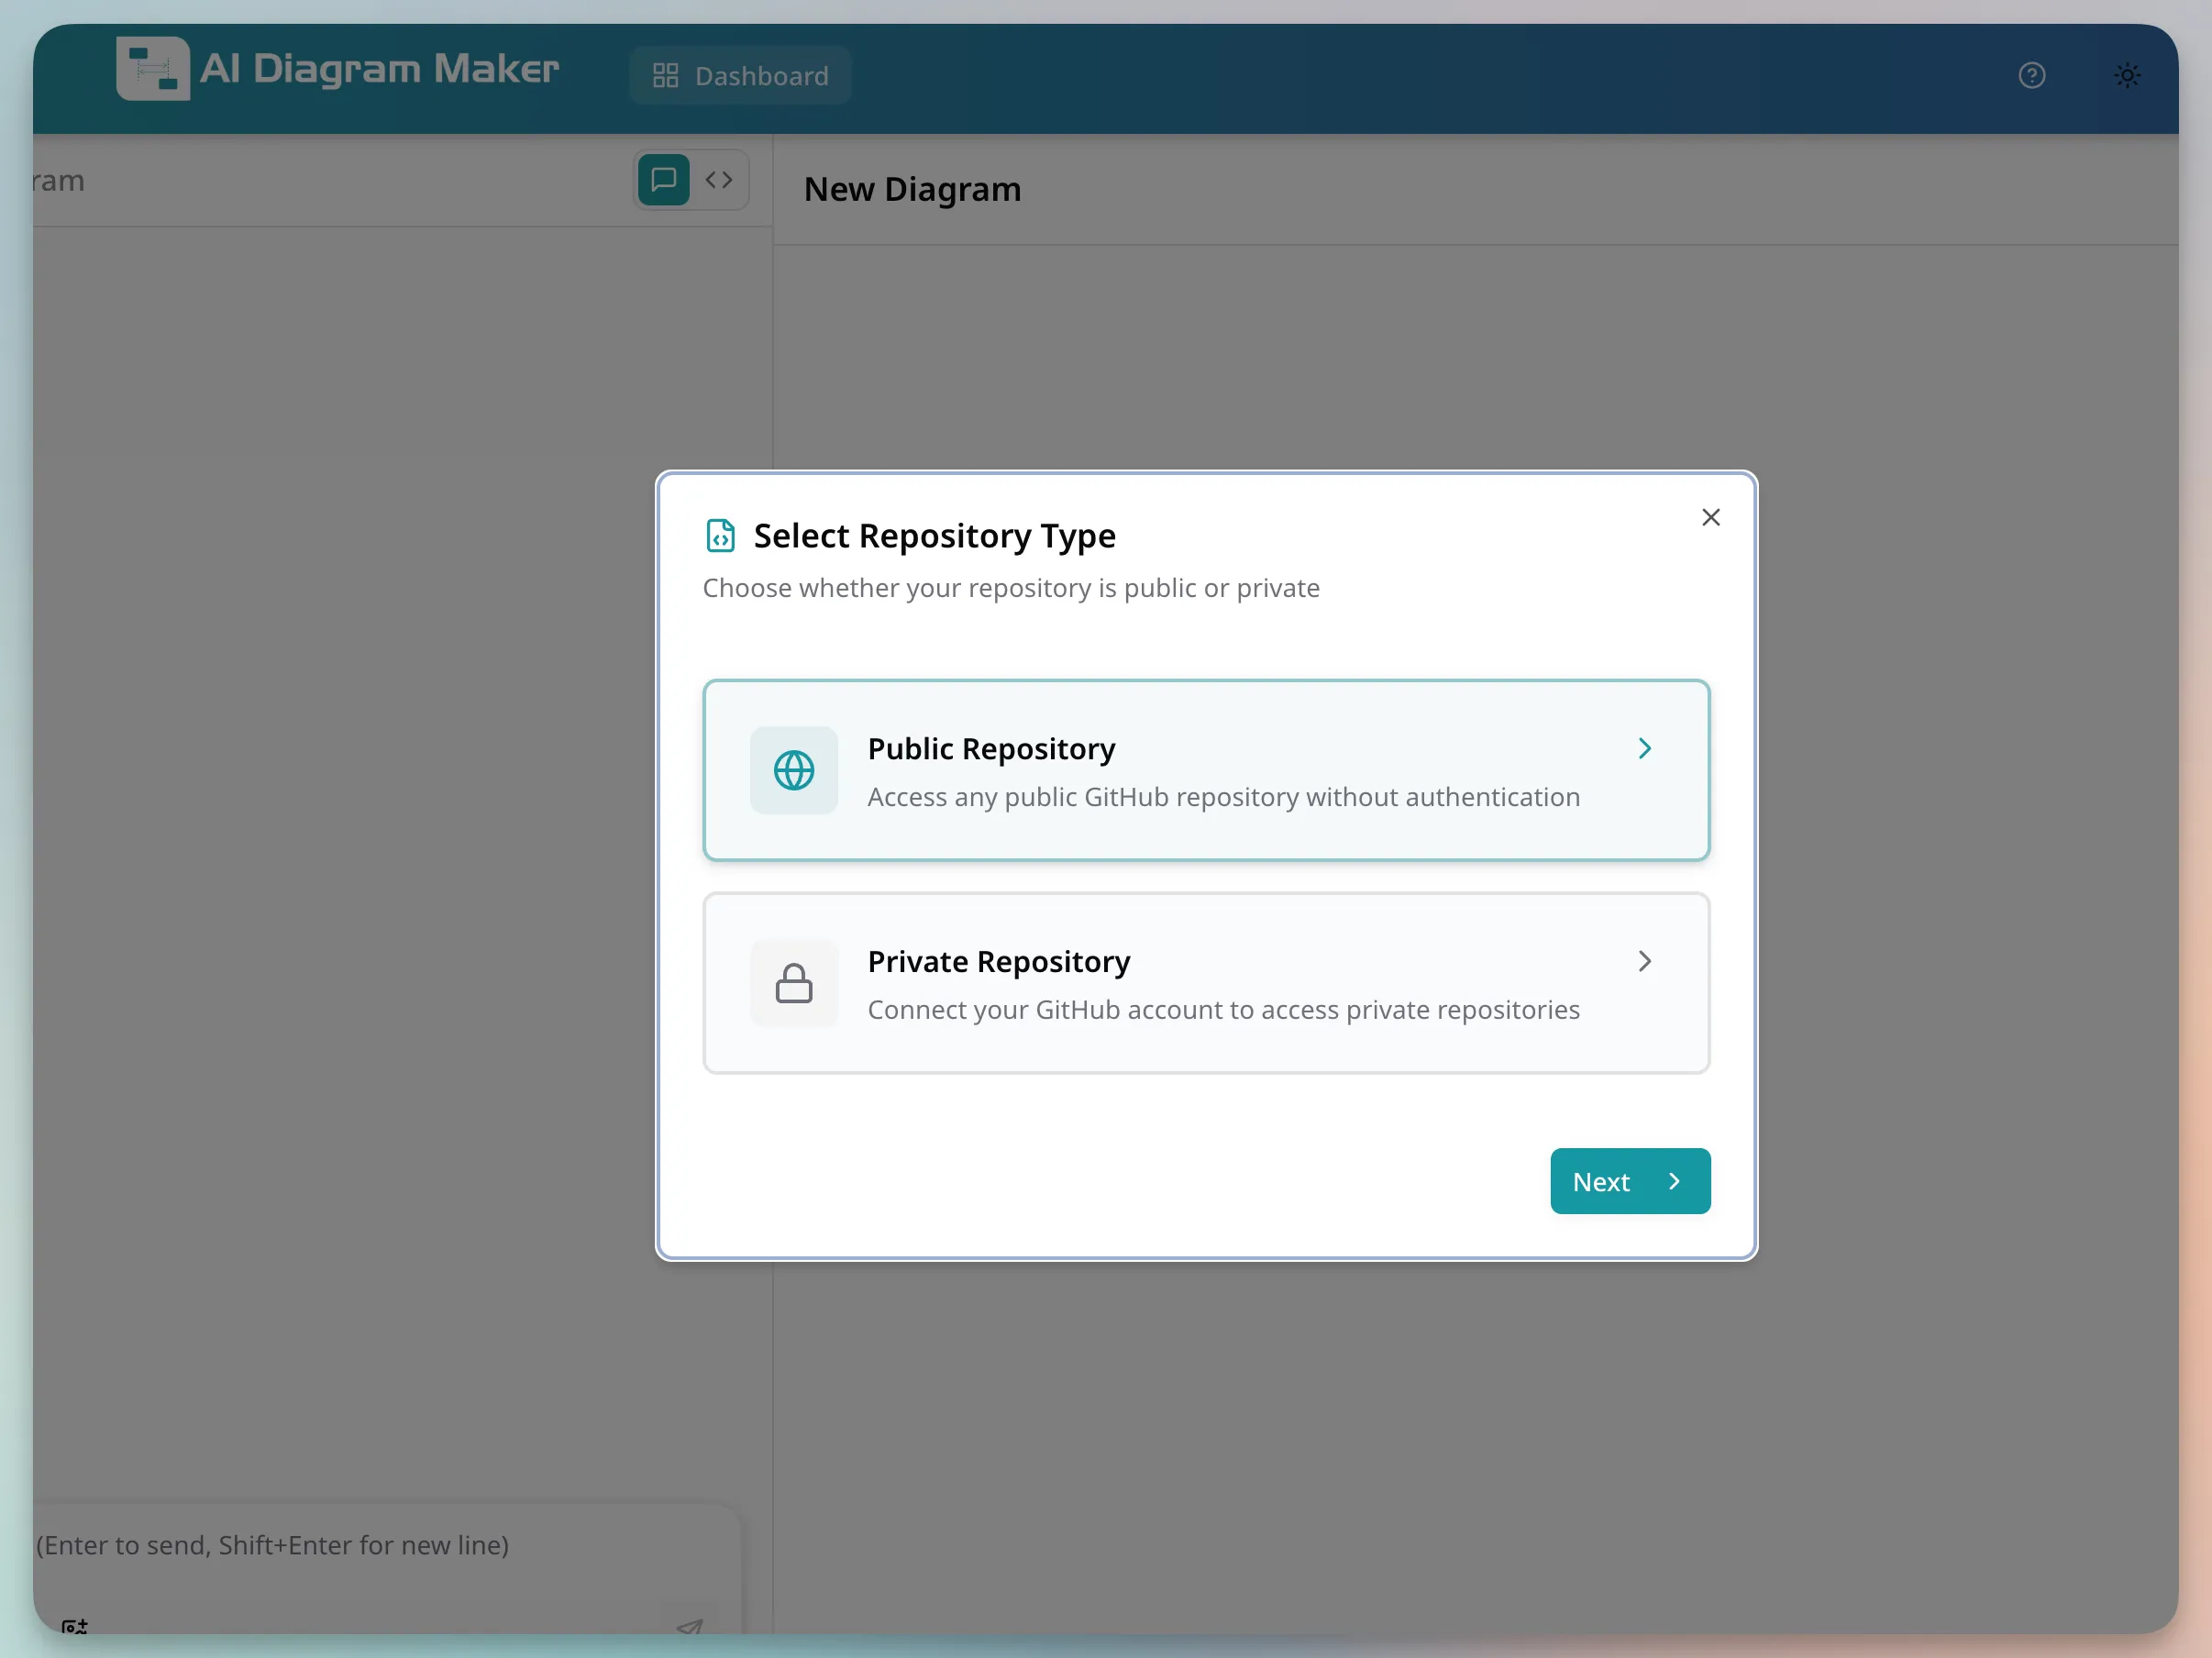Switch to code view with the angle brackets icon
The image size is (2212, 1658).
click(x=718, y=180)
